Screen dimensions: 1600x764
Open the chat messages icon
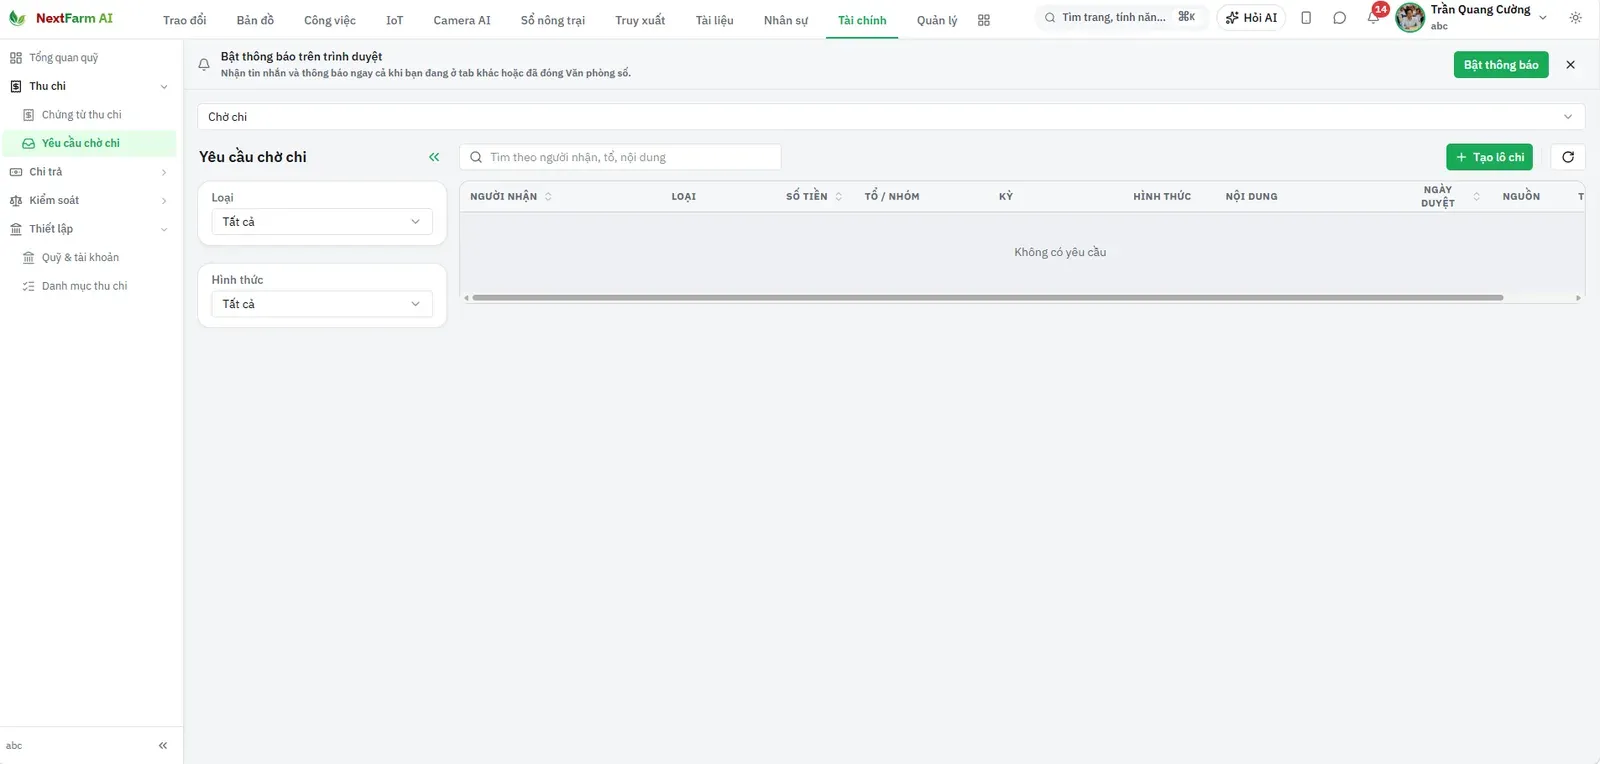pos(1340,18)
